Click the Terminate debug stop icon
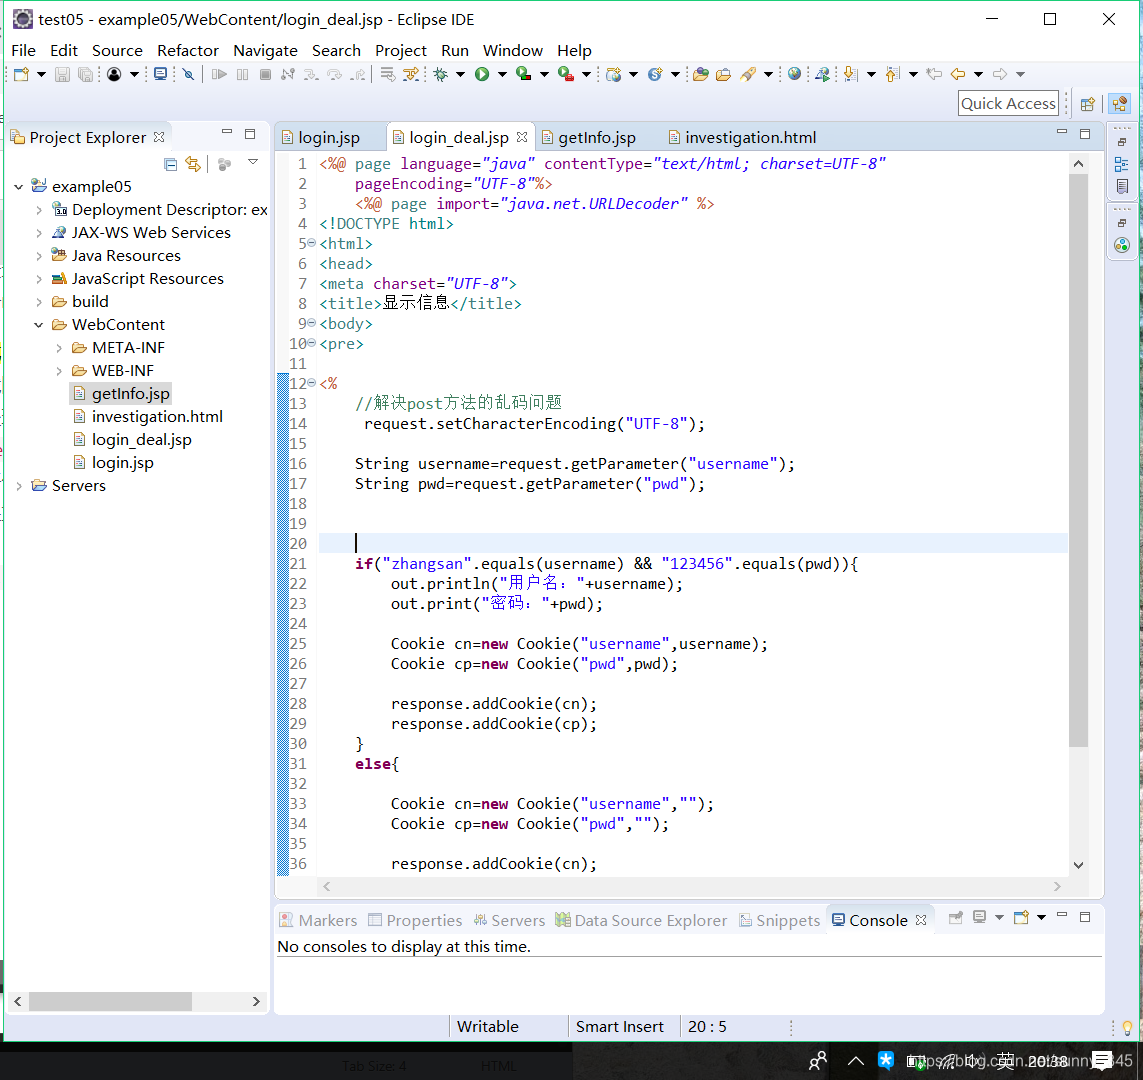1143x1080 pixels. pyautogui.click(x=265, y=74)
